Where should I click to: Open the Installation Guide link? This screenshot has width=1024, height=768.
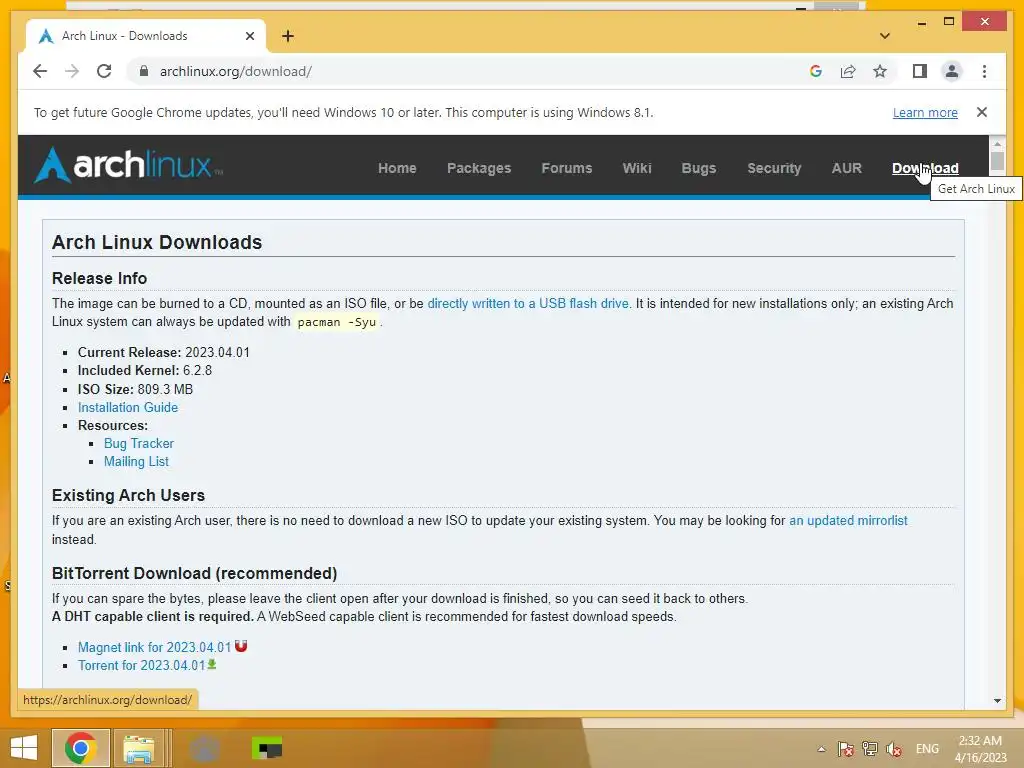click(127, 408)
